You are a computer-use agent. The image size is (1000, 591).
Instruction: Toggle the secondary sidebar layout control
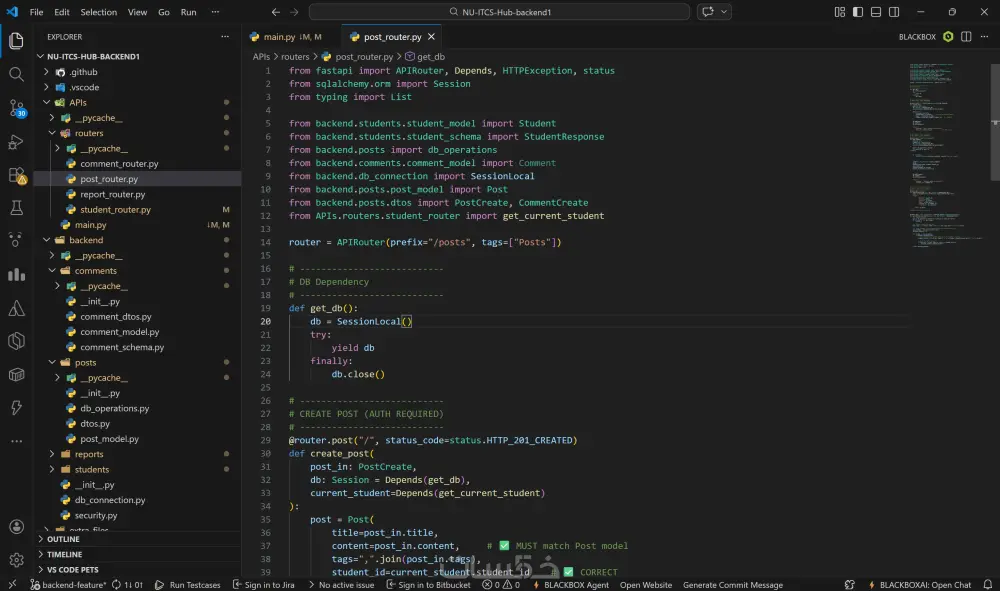tap(893, 12)
